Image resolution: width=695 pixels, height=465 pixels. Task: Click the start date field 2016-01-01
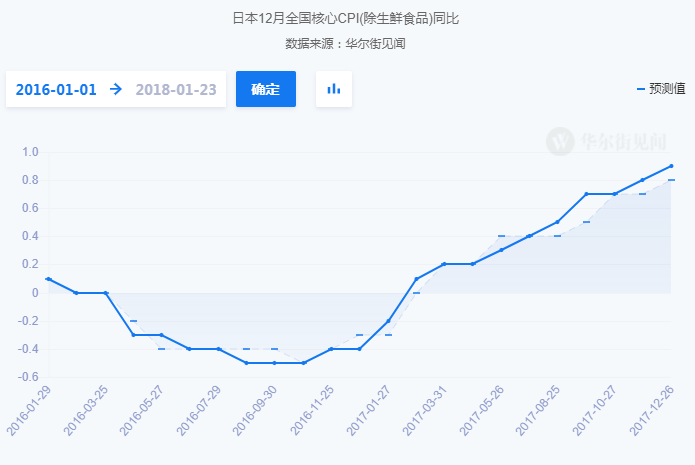[56, 90]
